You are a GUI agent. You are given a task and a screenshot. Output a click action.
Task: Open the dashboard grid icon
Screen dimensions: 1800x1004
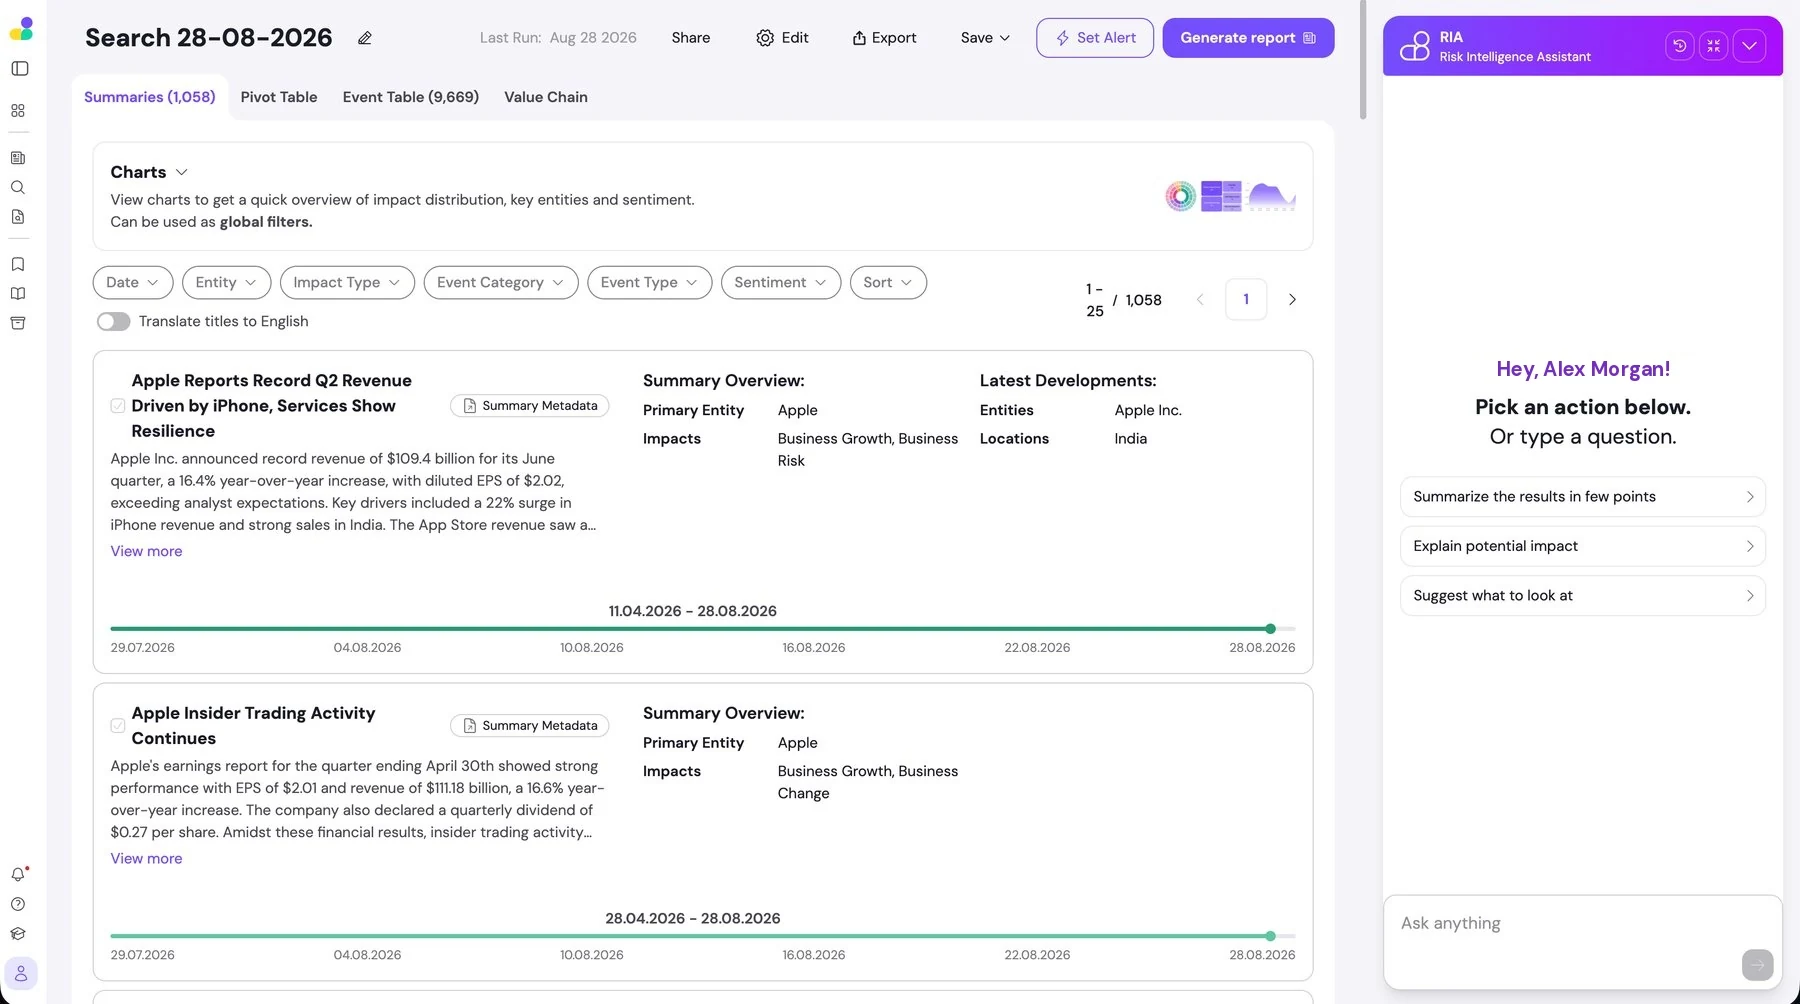(18, 111)
